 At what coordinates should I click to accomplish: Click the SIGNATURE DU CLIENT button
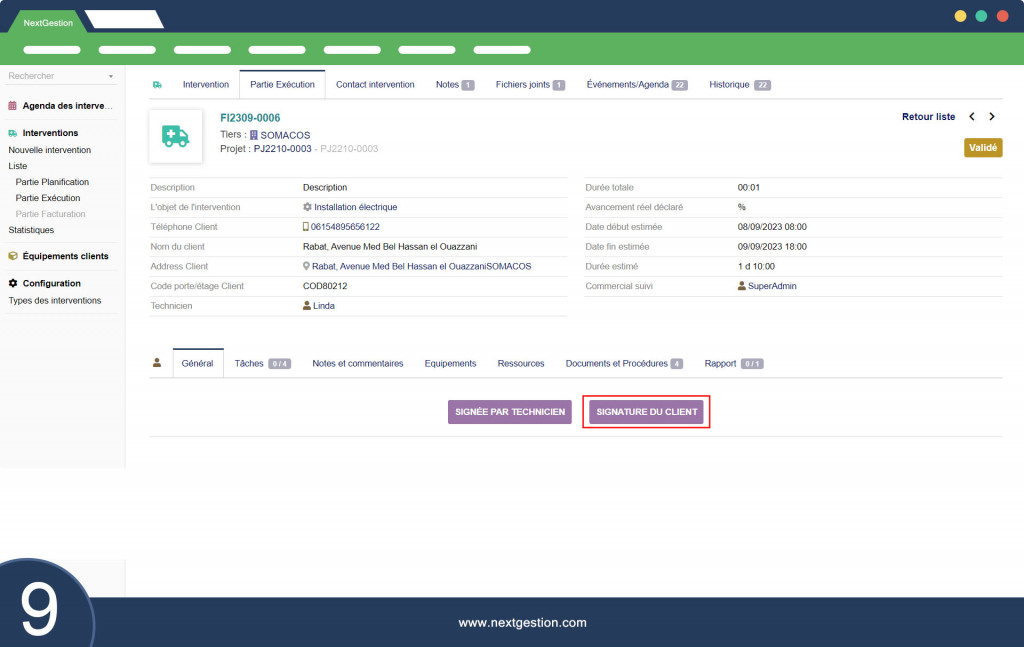coord(647,412)
